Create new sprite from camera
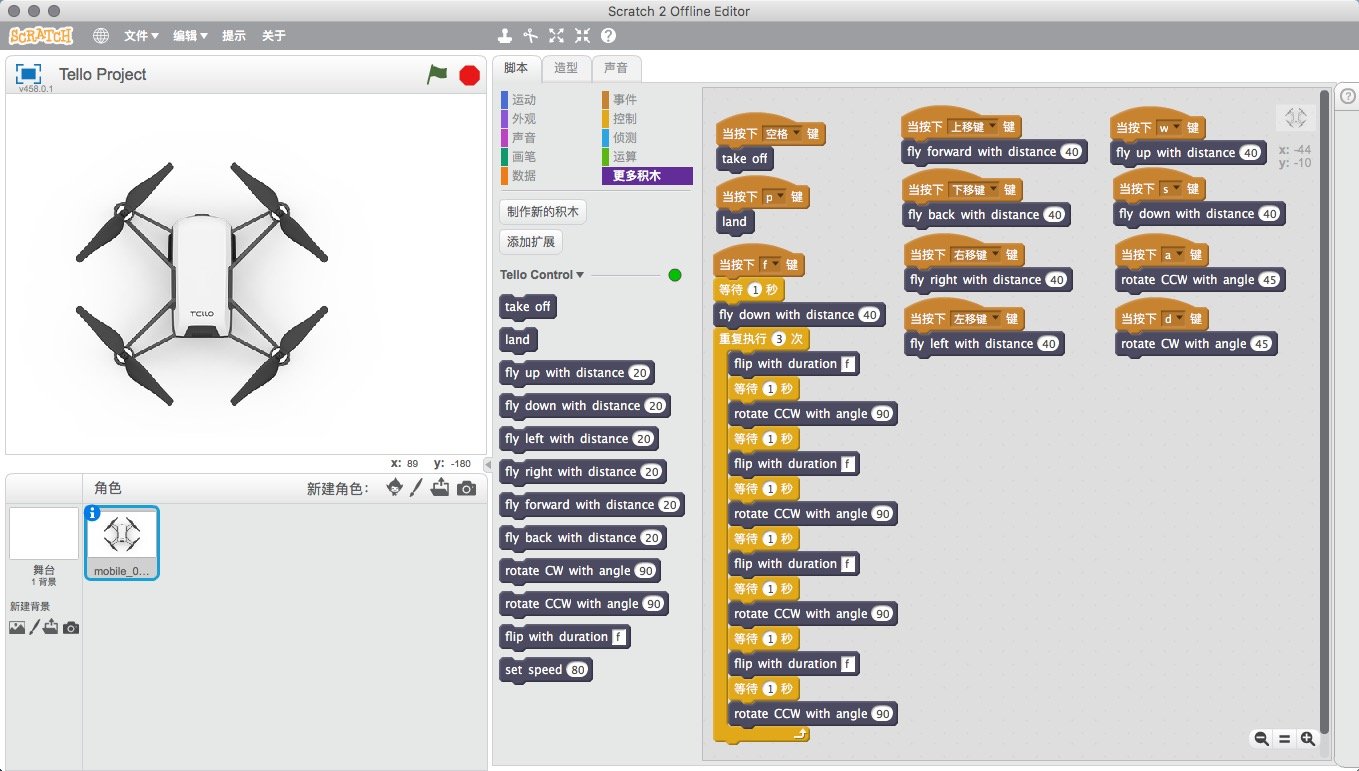The image size is (1359, 771). click(x=466, y=488)
